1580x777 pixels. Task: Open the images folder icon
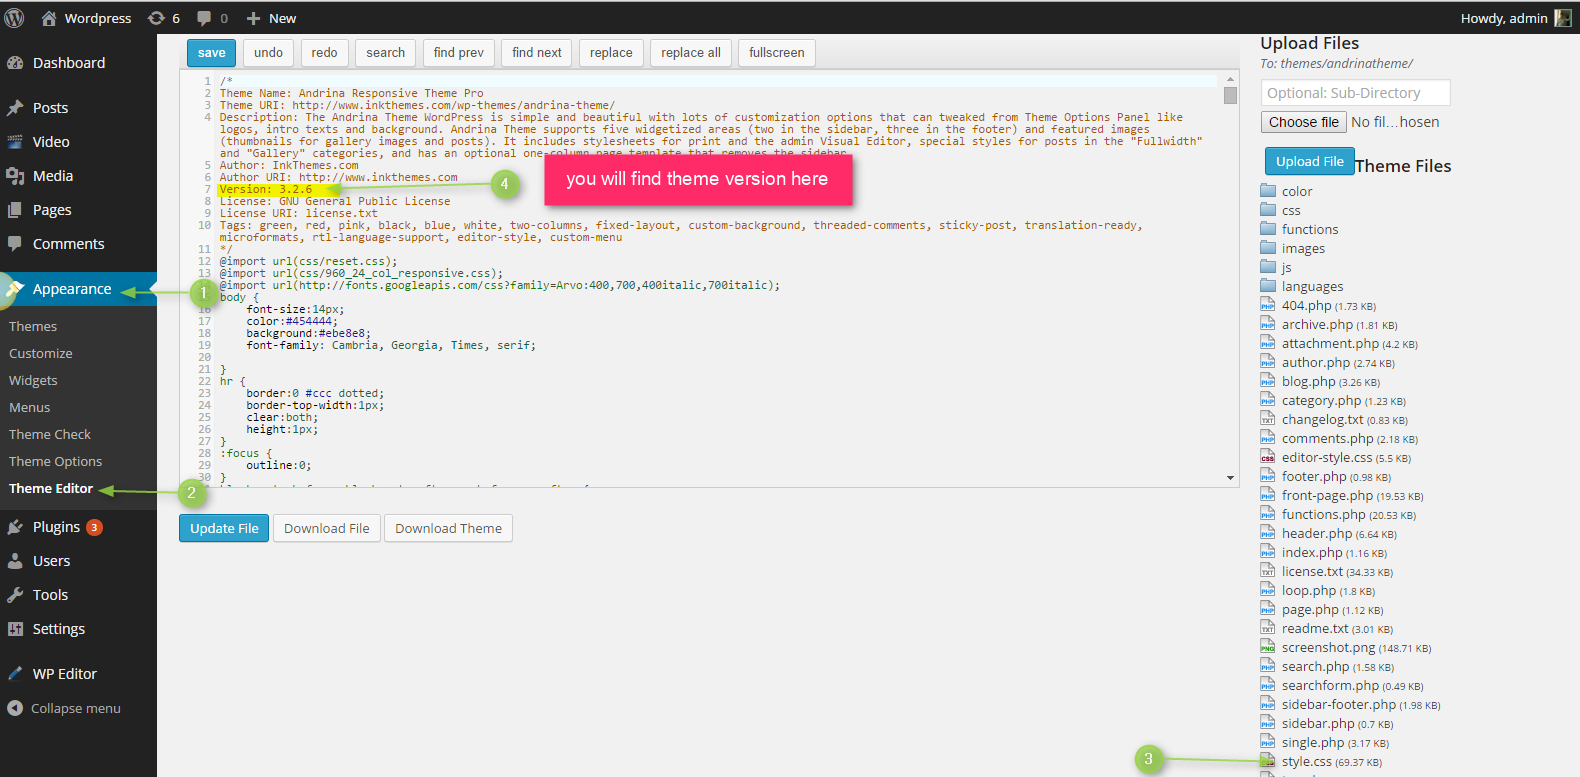point(1268,248)
